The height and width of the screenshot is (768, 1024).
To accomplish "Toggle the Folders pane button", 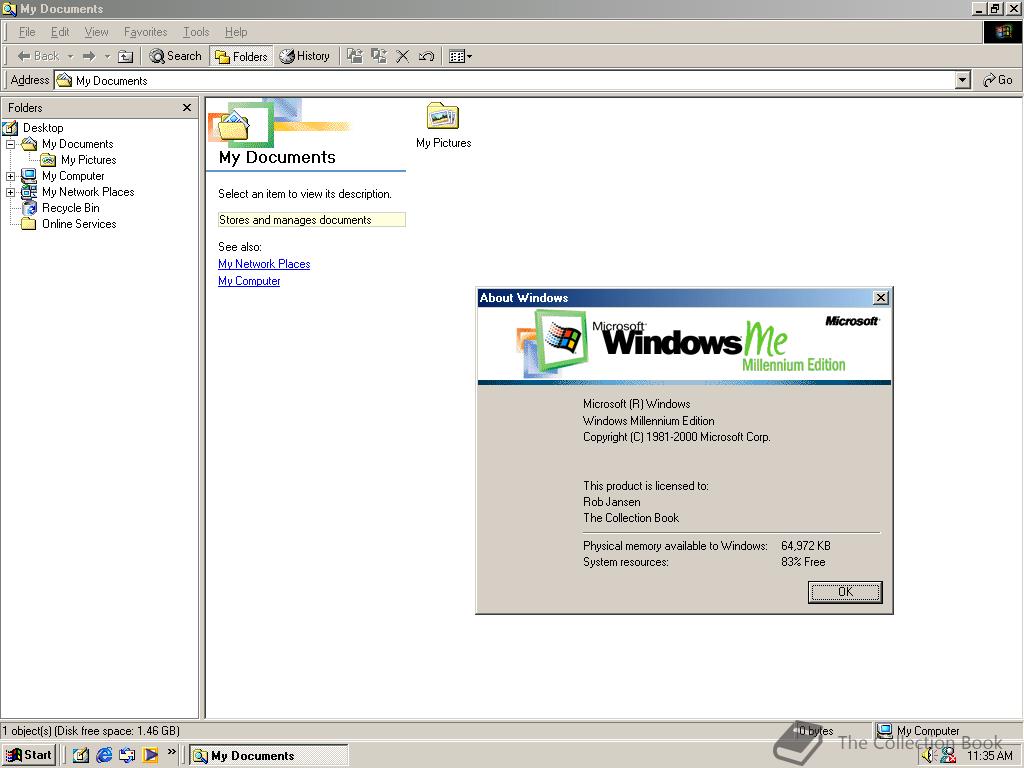I will 241,56.
